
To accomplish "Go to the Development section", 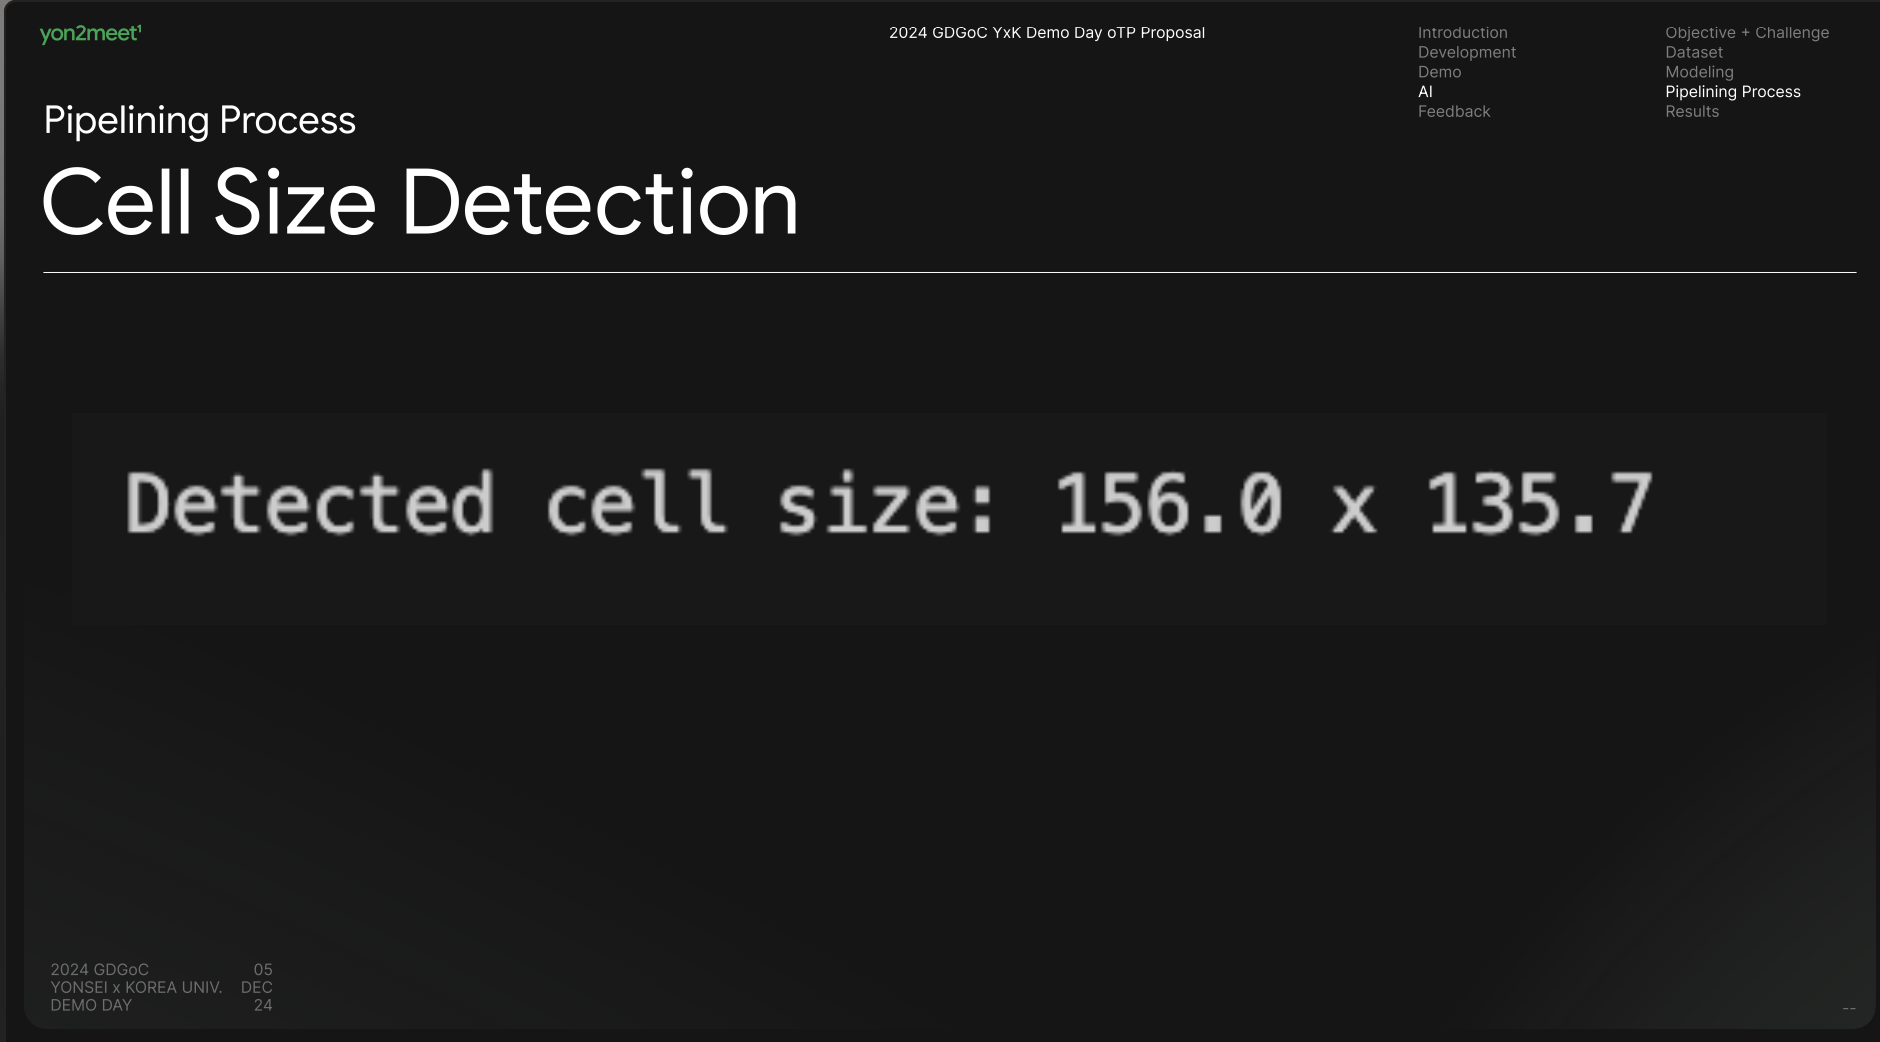I will (1466, 53).
